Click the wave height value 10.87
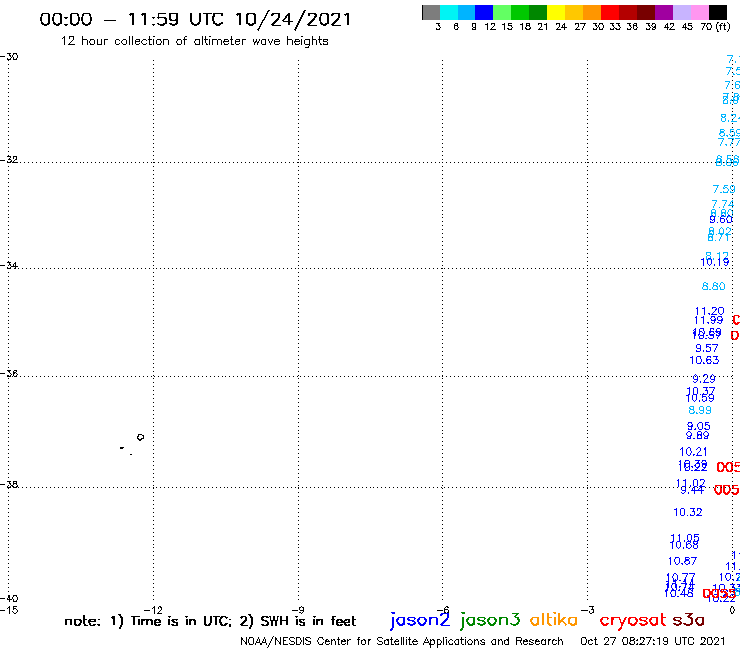 [x=682, y=561]
